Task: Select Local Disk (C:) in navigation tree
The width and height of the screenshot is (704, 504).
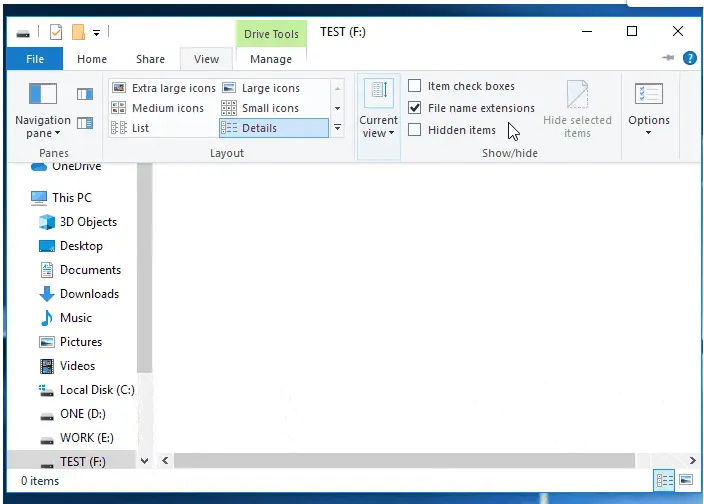Action: pos(96,390)
